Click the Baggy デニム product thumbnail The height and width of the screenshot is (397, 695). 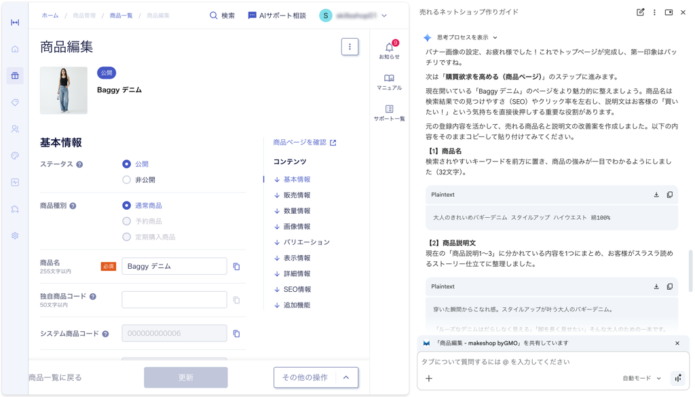pyautogui.click(x=64, y=90)
